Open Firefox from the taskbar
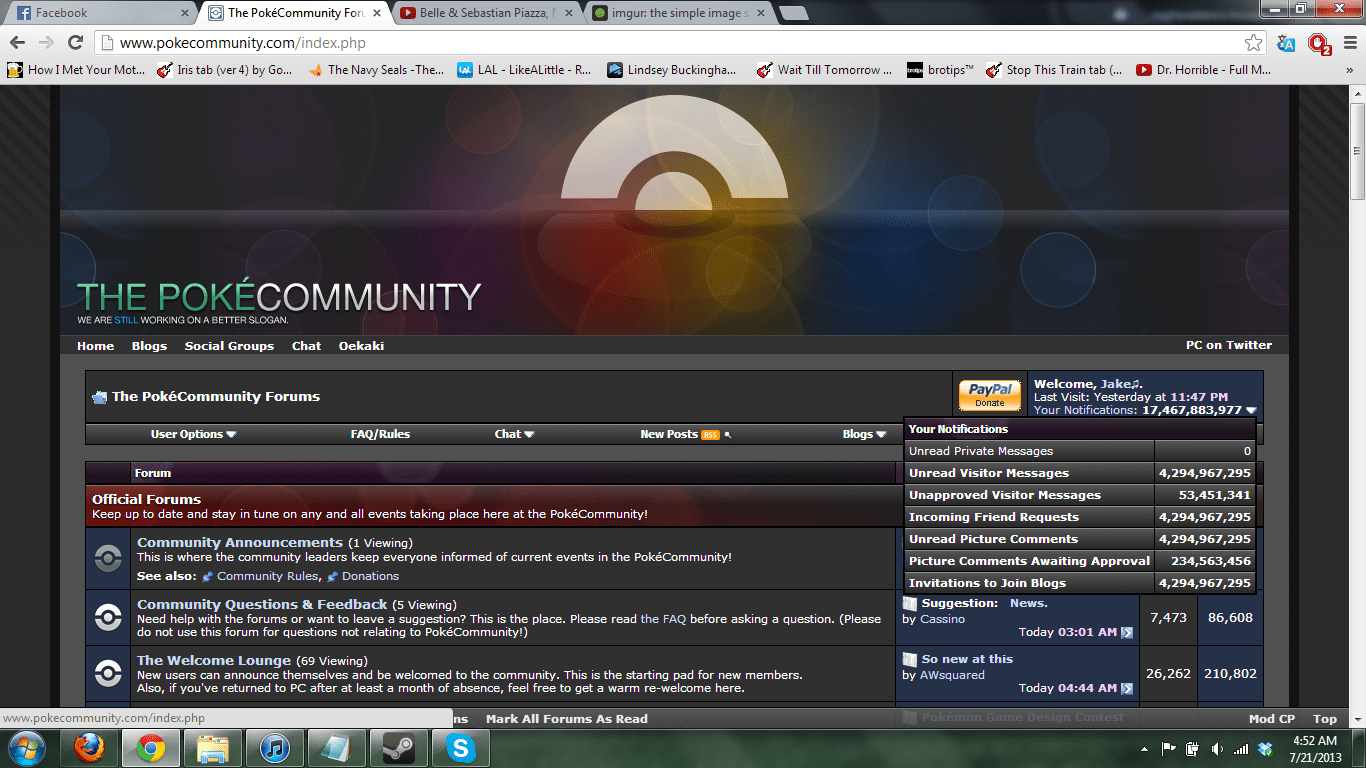The width and height of the screenshot is (1366, 768). pyautogui.click(x=90, y=747)
